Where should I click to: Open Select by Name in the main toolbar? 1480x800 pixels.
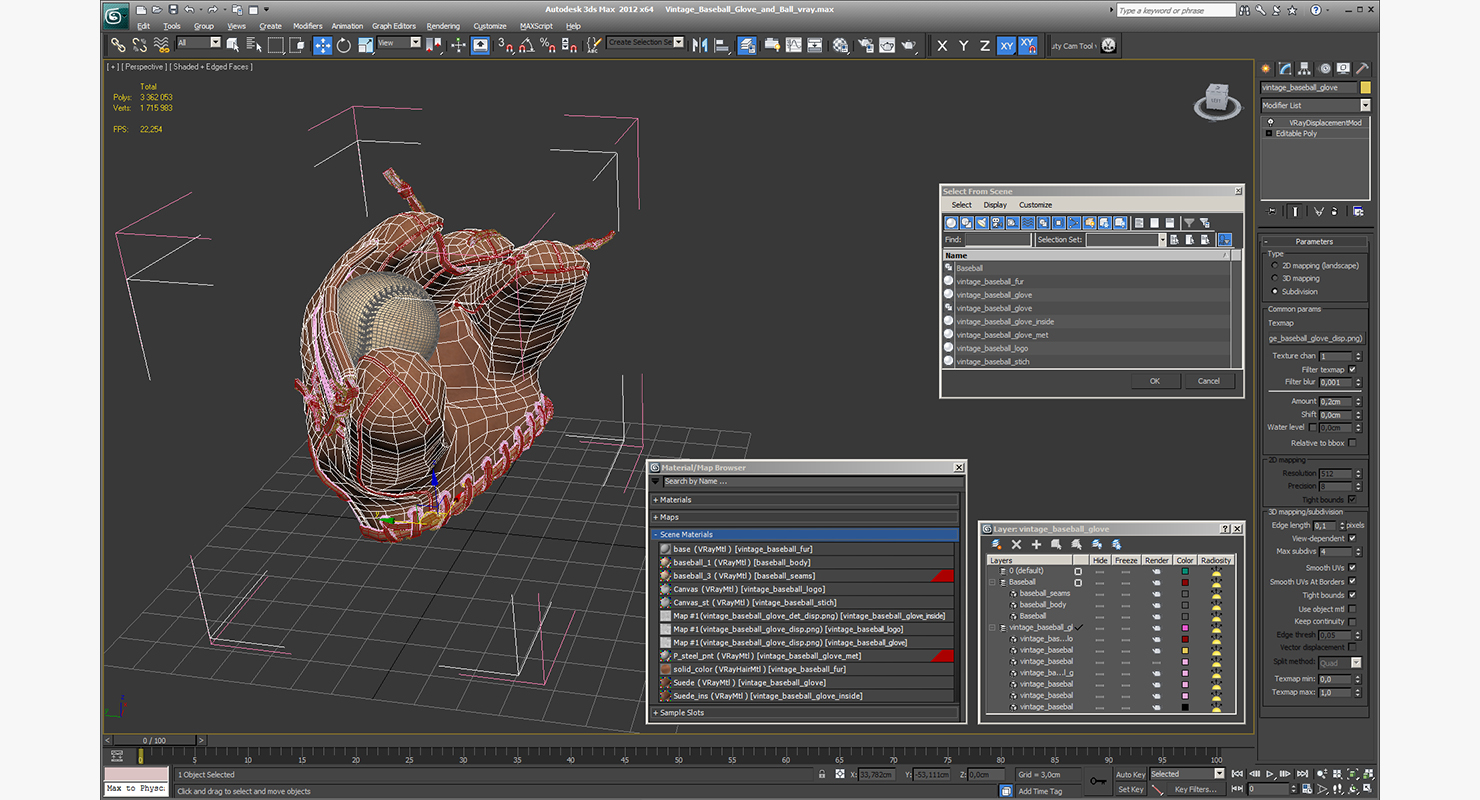coord(253,45)
